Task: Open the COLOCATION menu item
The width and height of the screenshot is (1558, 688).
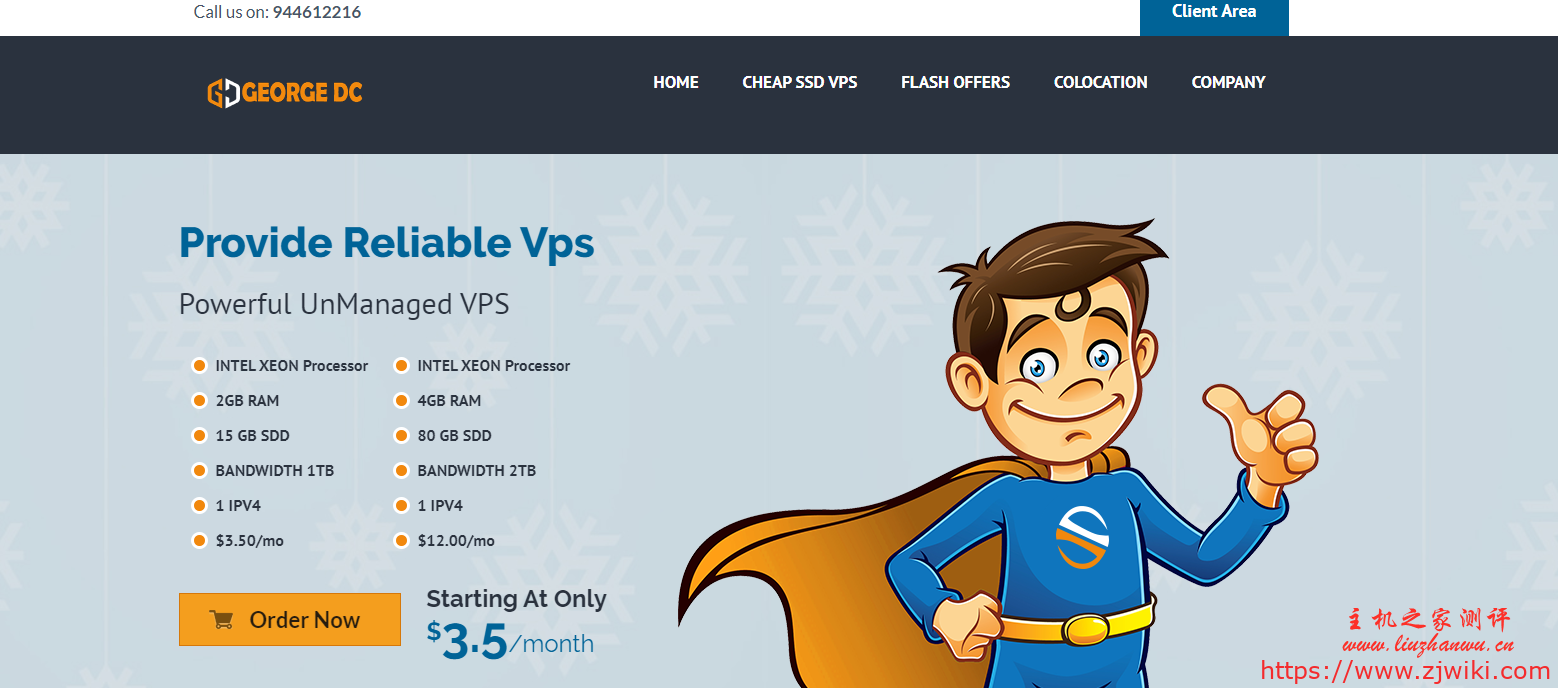Action: tap(1100, 82)
